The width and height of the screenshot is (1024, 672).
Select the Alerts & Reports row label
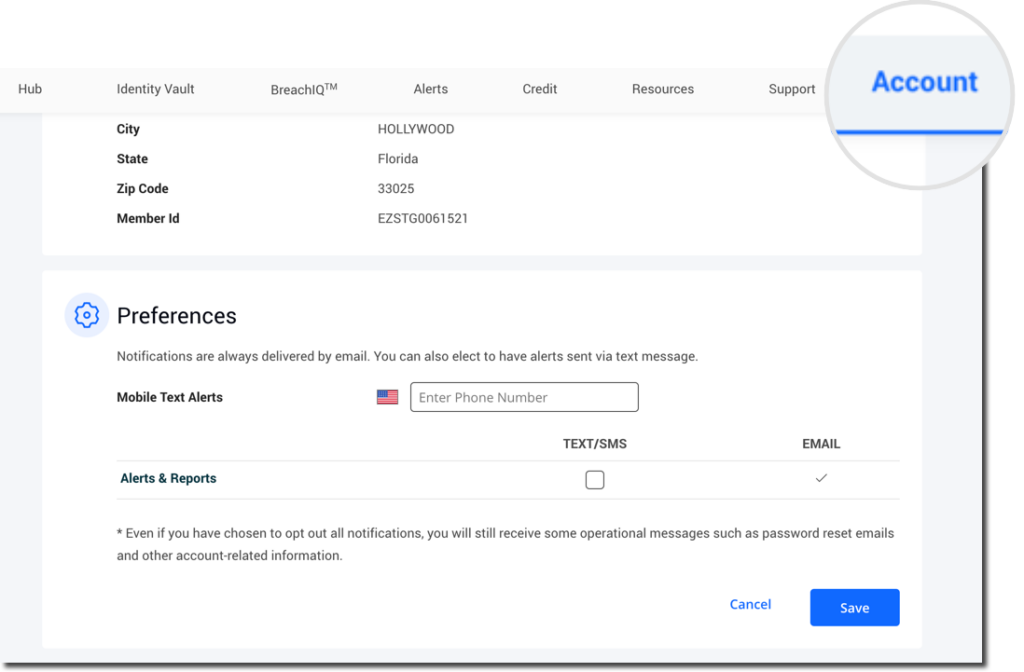(x=168, y=478)
